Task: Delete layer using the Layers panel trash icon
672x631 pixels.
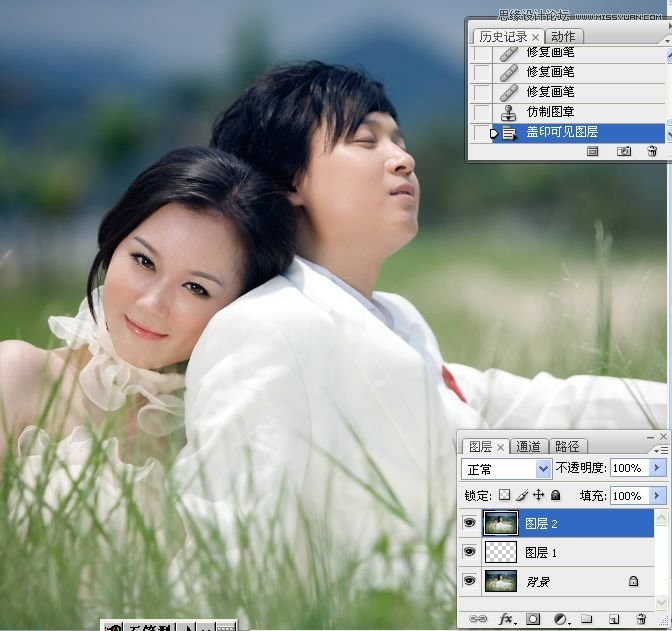Action: coord(642,619)
